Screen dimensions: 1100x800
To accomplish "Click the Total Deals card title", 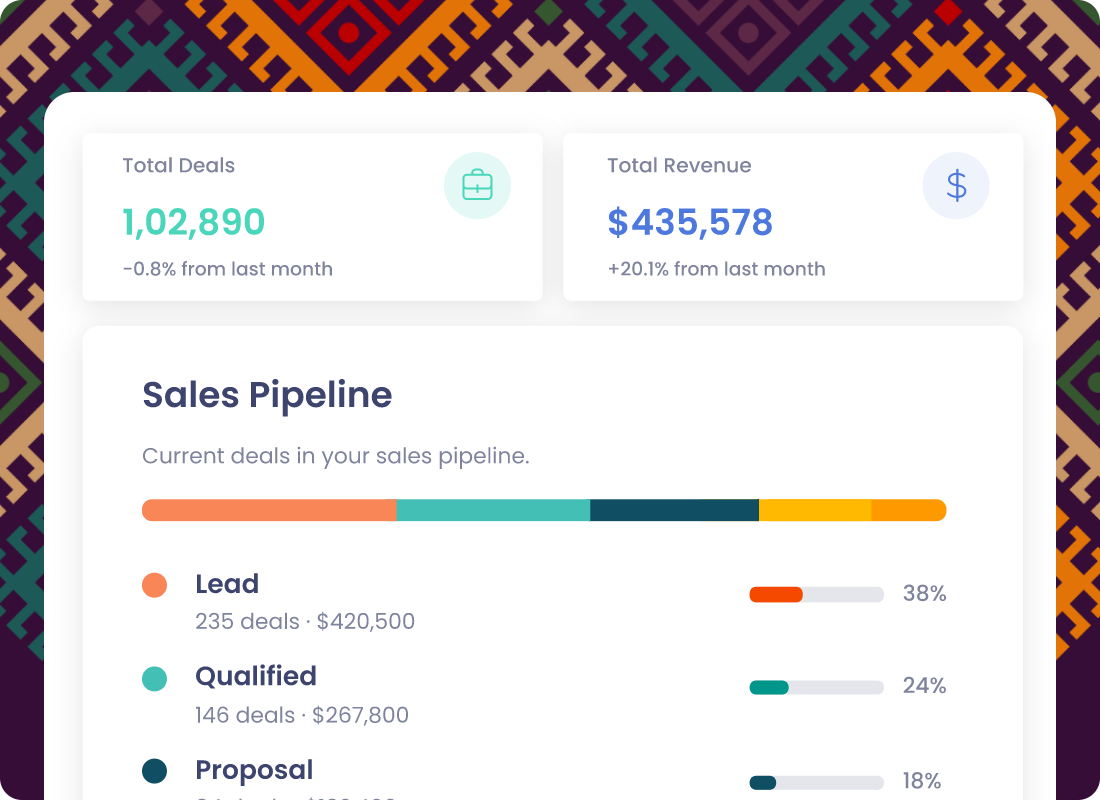I will point(179,166).
